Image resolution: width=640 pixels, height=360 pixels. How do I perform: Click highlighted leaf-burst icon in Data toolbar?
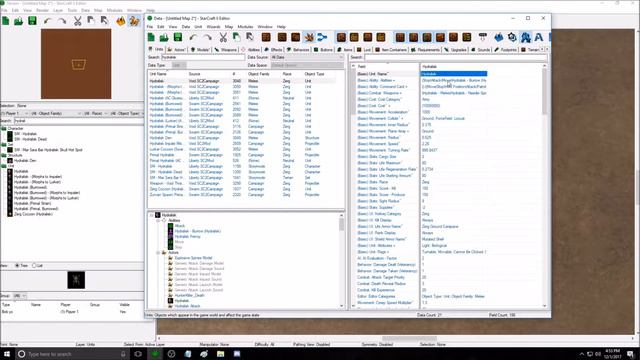309,37
